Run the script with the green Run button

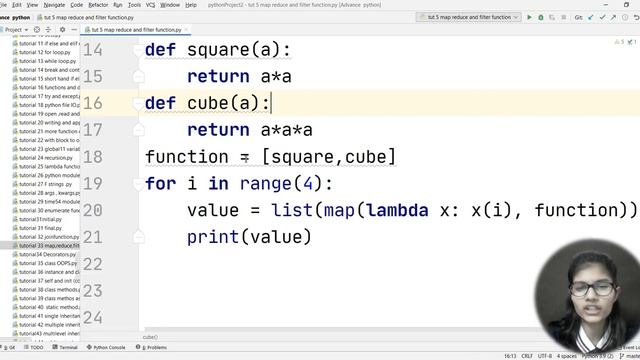[529, 18]
